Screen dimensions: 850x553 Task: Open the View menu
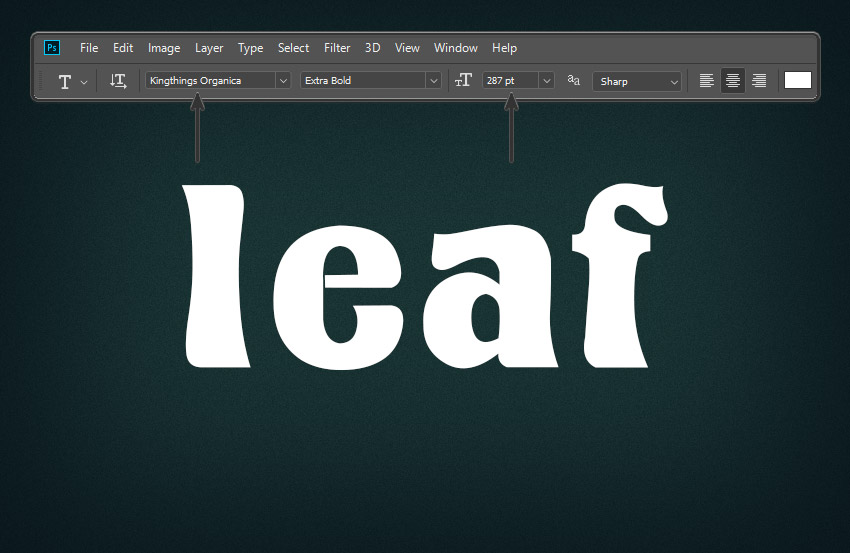click(407, 48)
